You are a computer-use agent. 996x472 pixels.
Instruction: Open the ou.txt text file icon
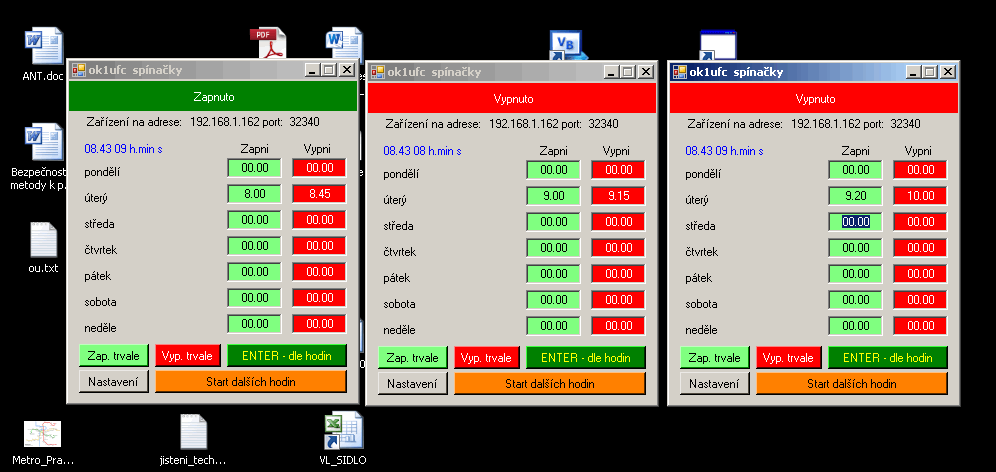pyautogui.click(x=43, y=241)
